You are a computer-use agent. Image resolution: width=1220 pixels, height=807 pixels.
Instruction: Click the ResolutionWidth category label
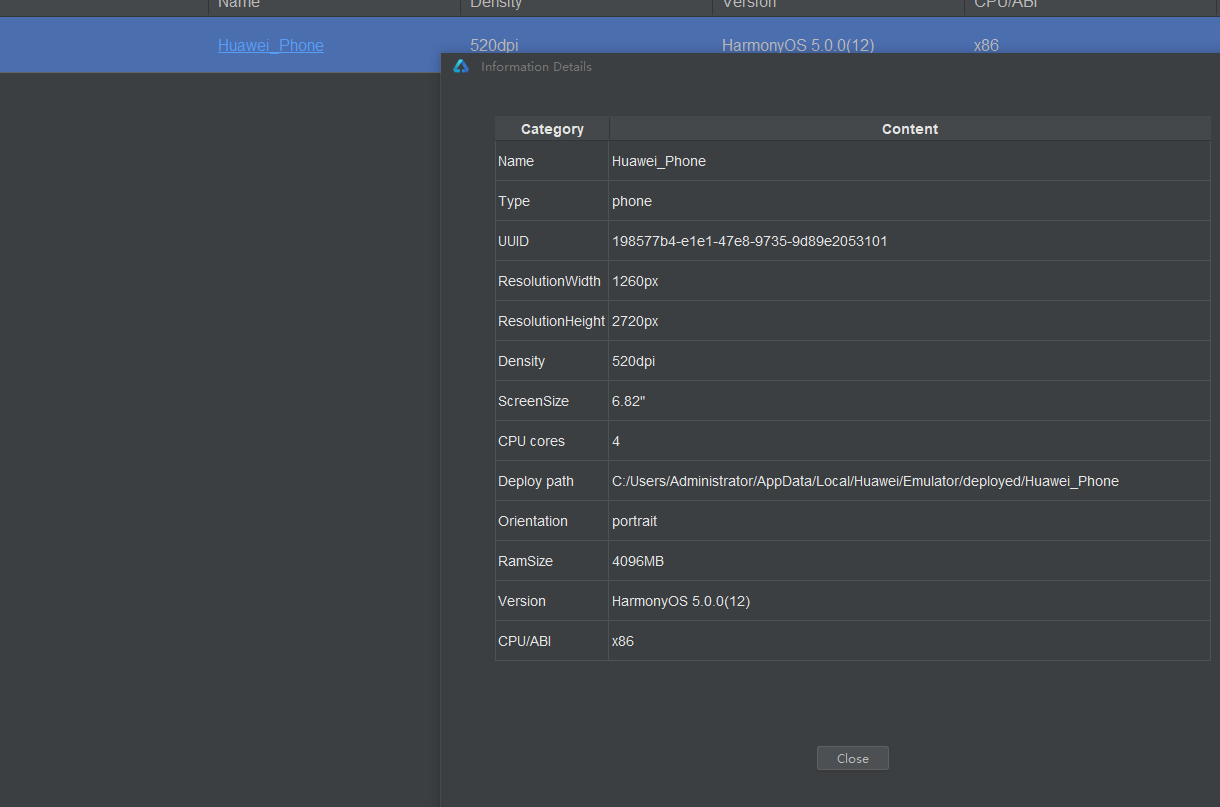[550, 281]
